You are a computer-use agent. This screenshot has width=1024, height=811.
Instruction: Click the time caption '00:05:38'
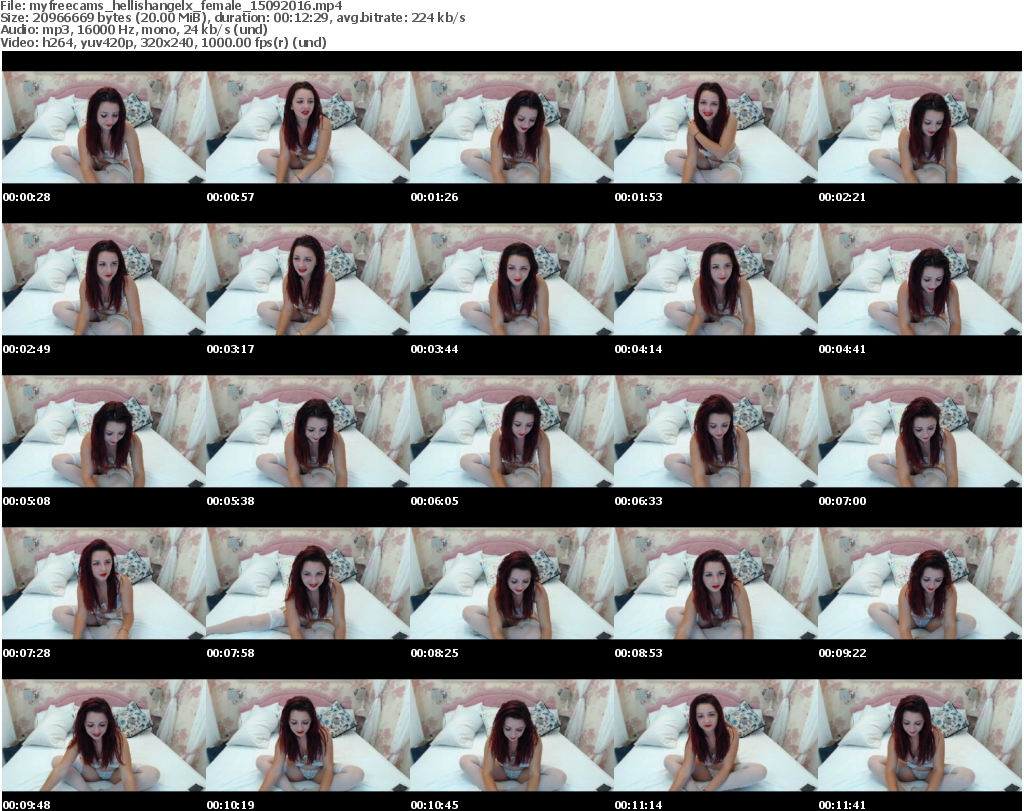coord(231,501)
